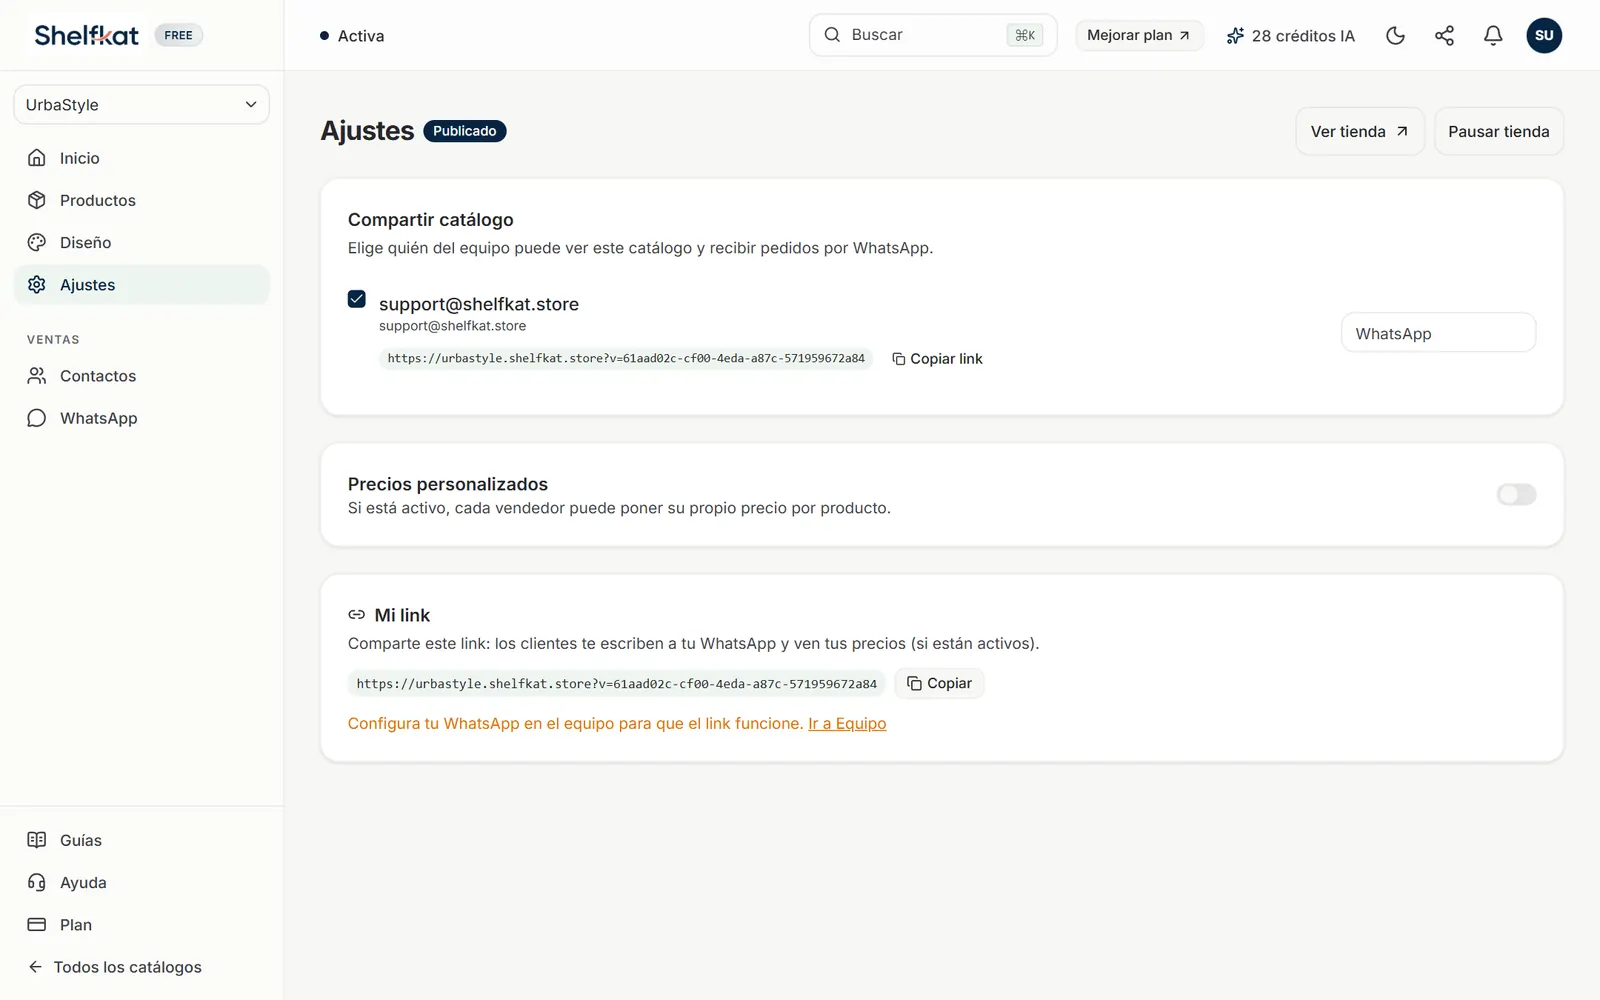Click Pausar tienda button

click(1499, 131)
